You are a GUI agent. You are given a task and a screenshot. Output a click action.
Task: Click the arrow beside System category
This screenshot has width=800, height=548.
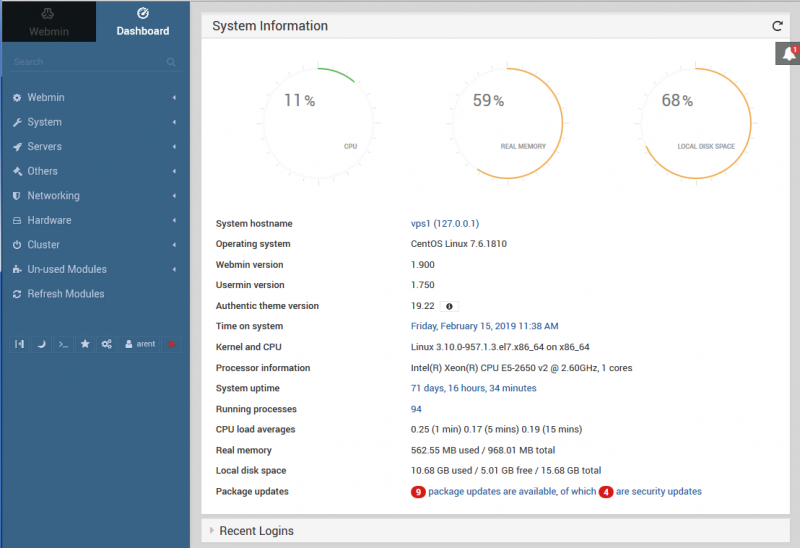pyautogui.click(x=174, y=122)
